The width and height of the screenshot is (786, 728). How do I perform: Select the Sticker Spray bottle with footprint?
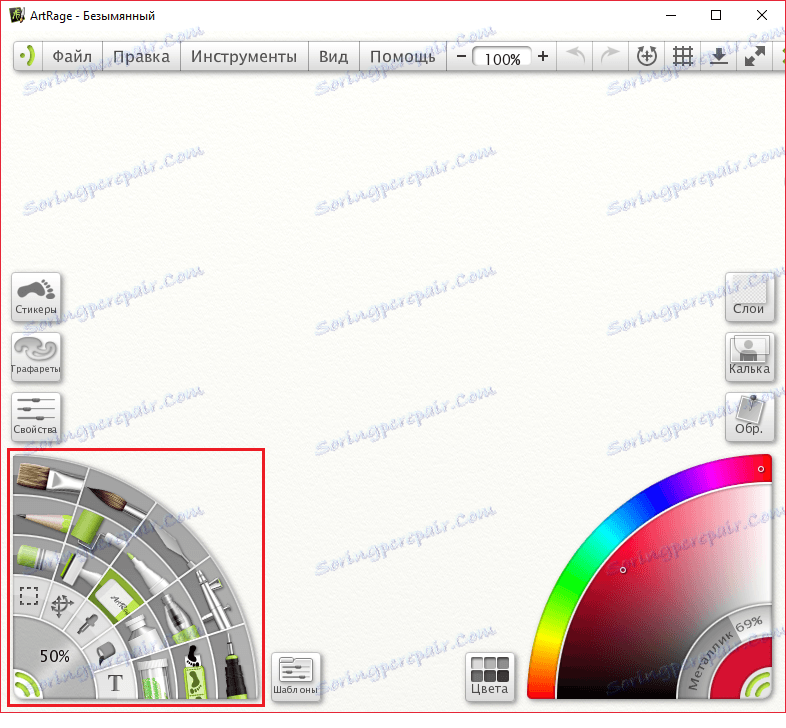click(x=193, y=673)
